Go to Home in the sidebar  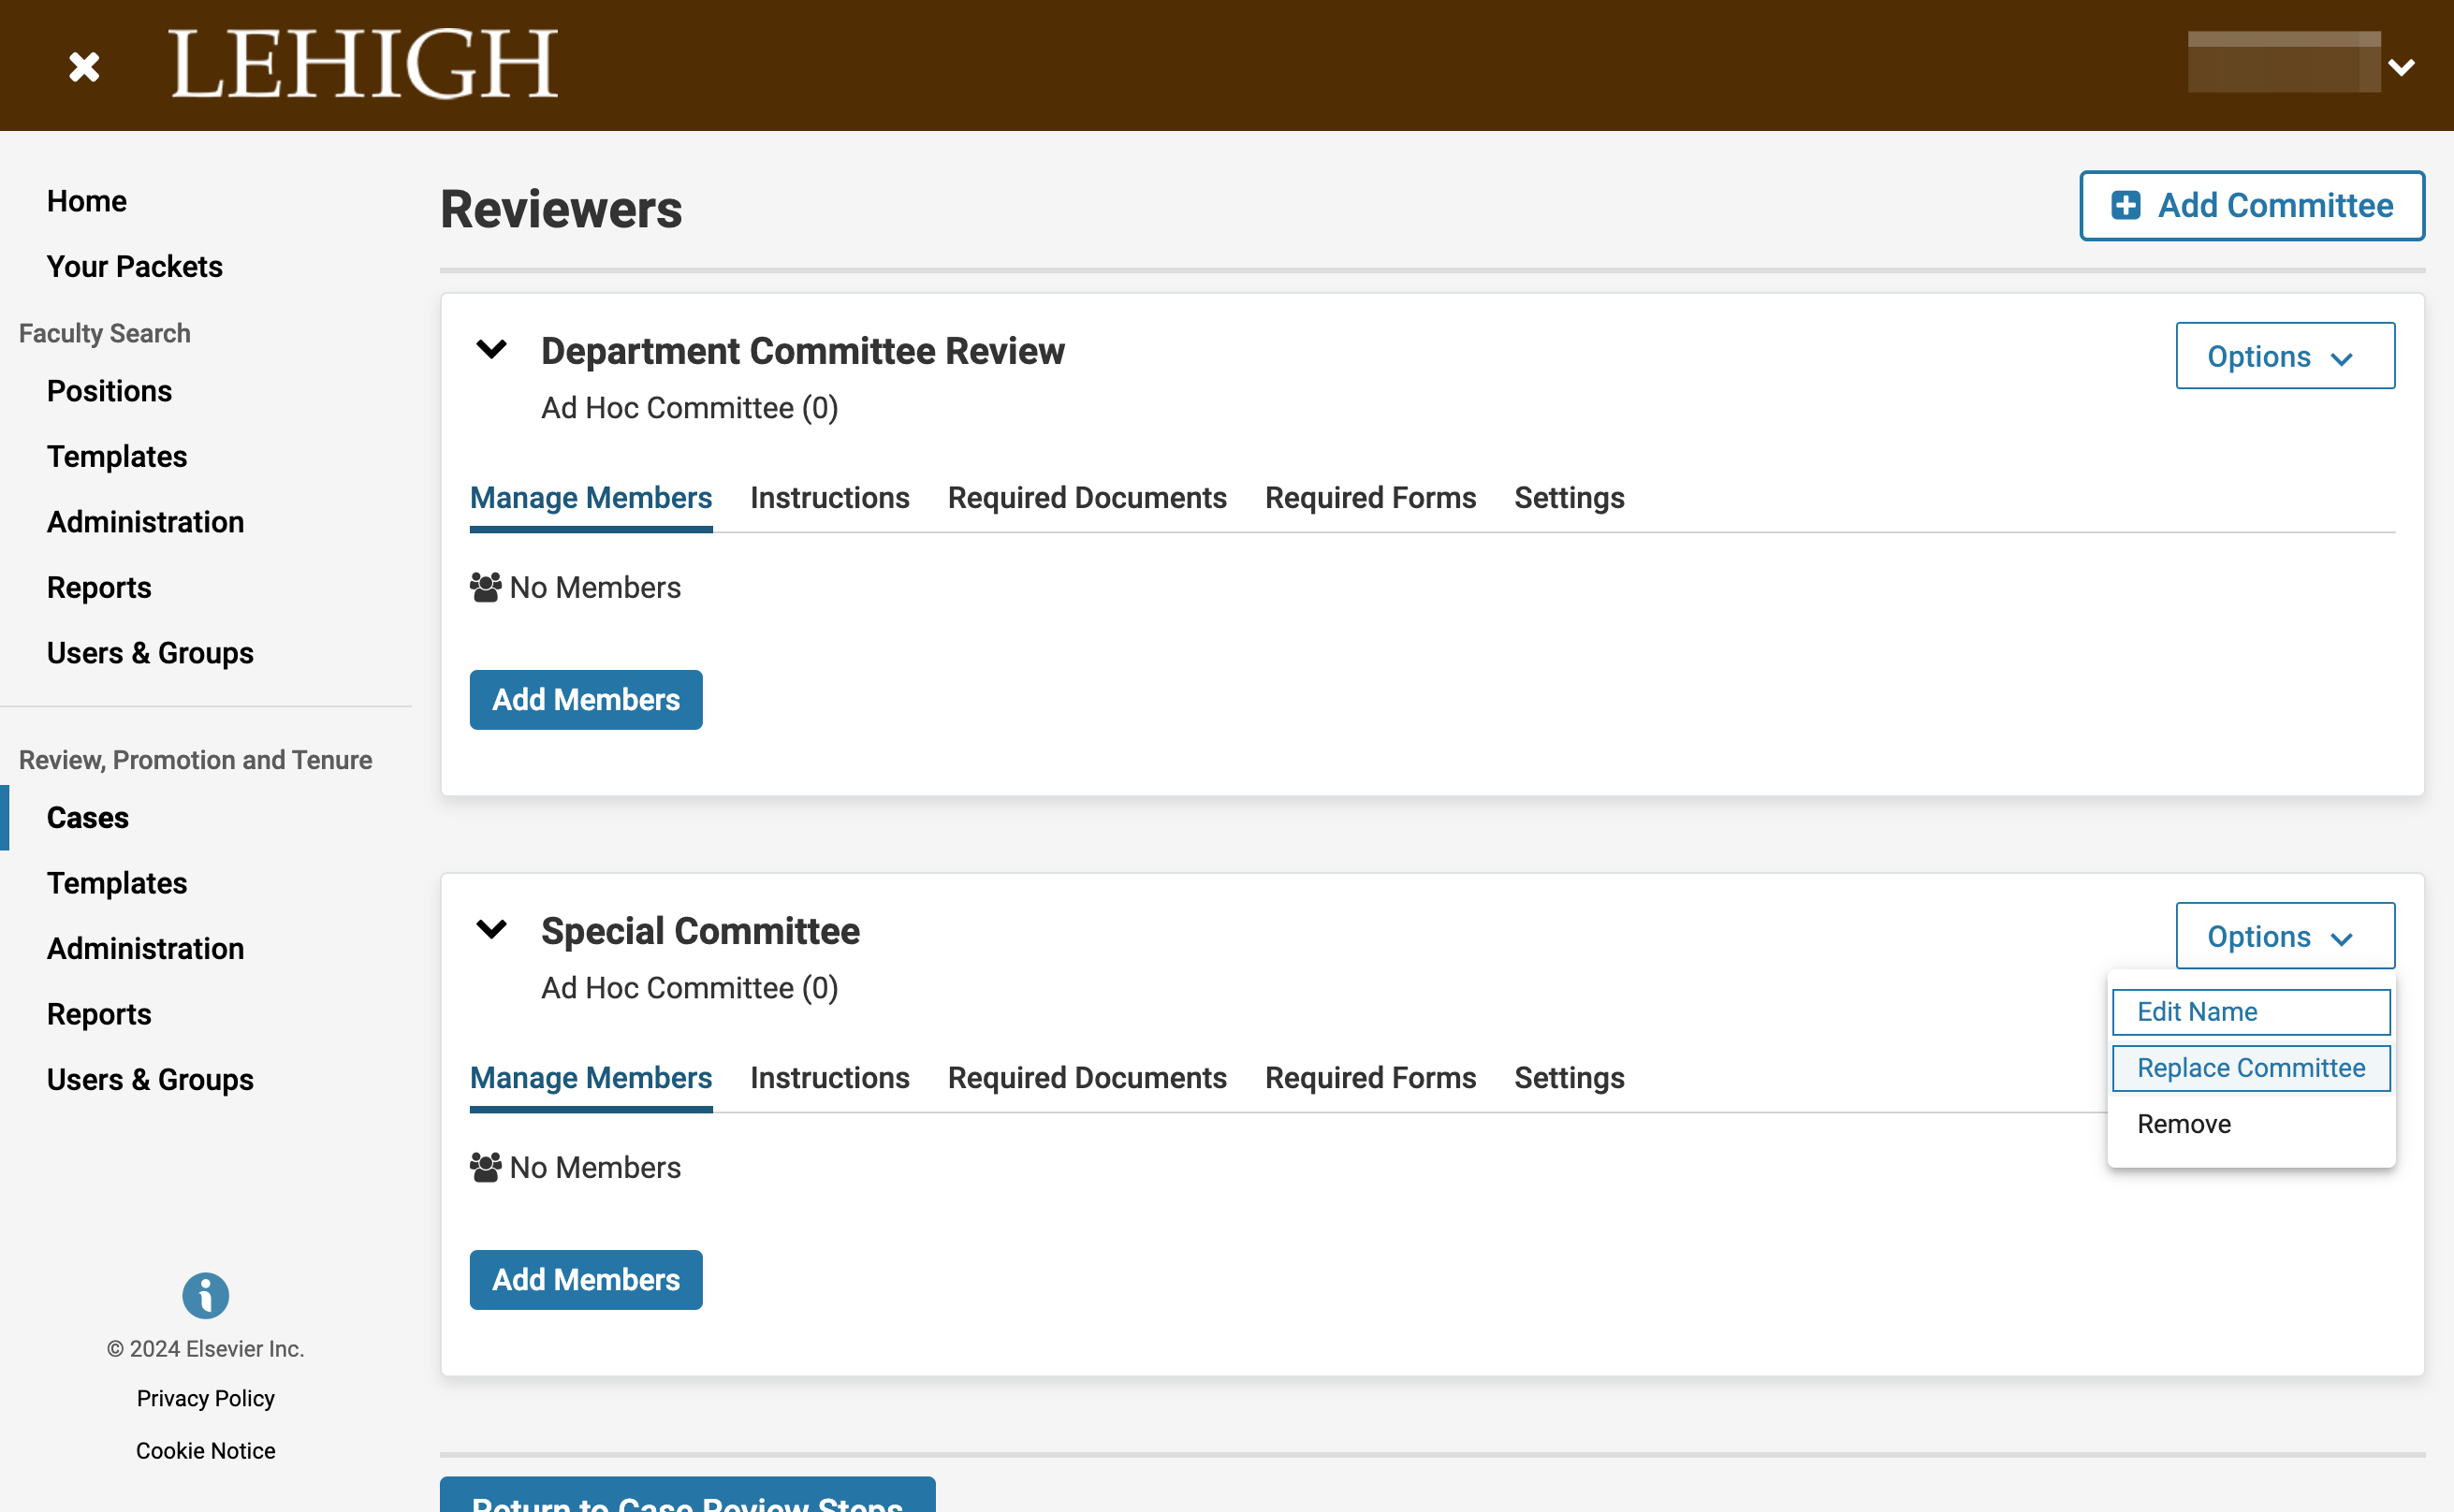tap(86, 201)
